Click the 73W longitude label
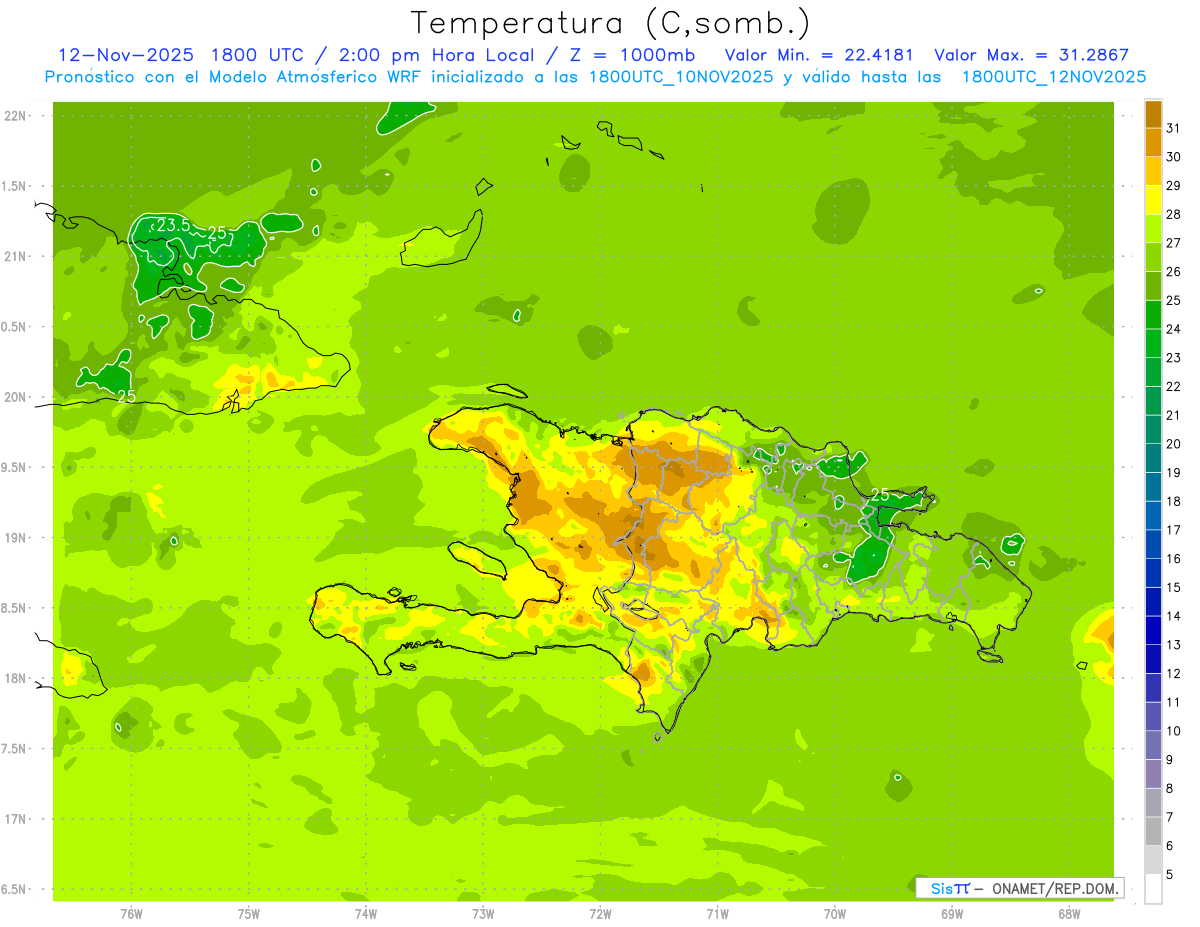 pyautogui.click(x=483, y=914)
